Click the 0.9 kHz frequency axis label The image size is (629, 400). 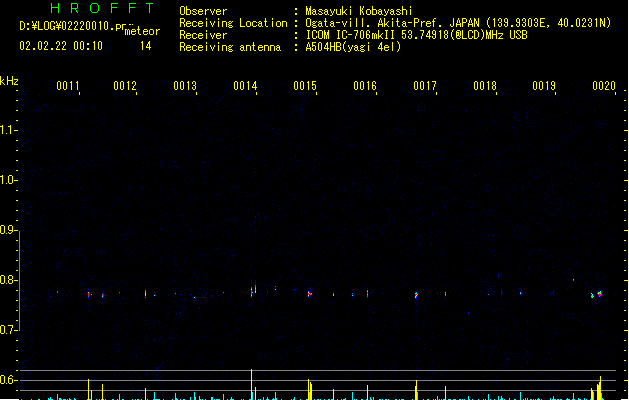(x=7, y=230)
